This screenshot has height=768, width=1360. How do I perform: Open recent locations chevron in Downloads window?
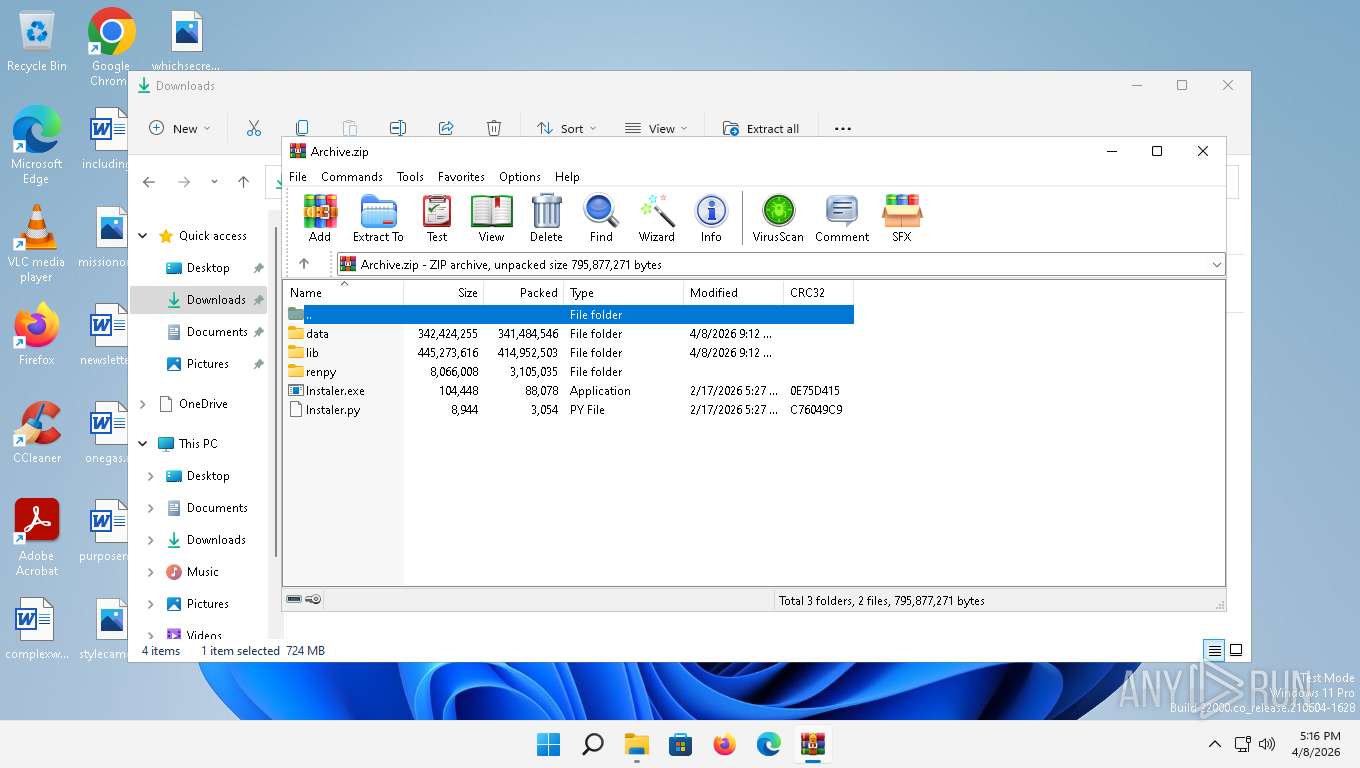point(214,182)
